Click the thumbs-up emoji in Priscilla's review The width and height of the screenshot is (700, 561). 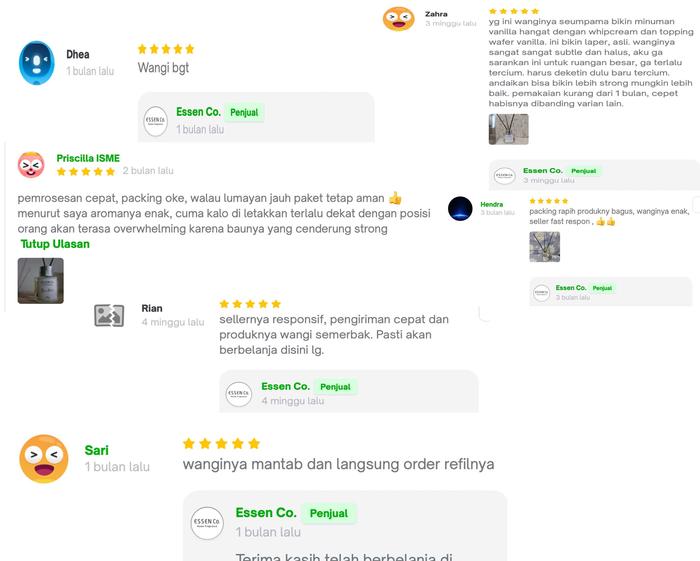(395, 198)
